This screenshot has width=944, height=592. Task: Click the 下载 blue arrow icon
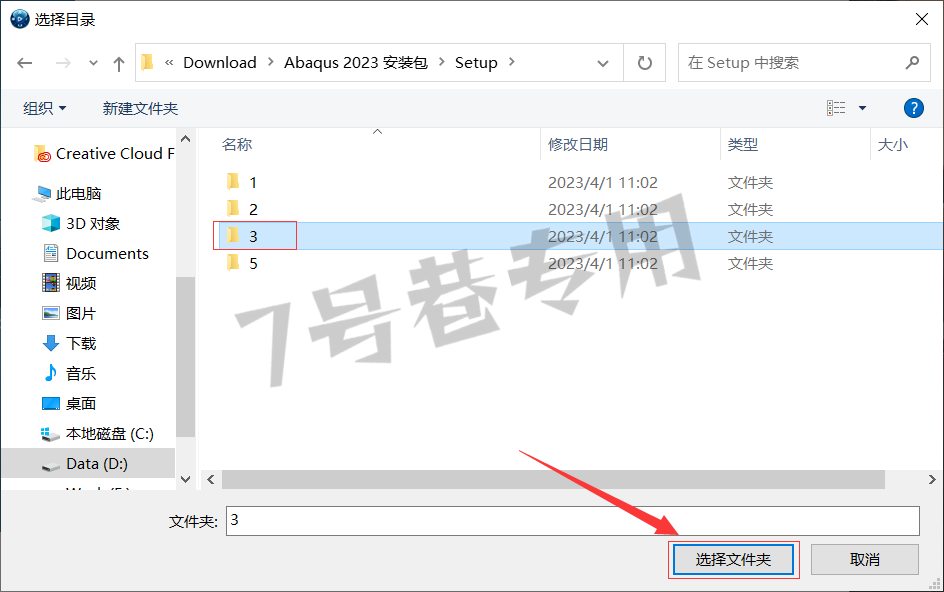coord(51,343)
